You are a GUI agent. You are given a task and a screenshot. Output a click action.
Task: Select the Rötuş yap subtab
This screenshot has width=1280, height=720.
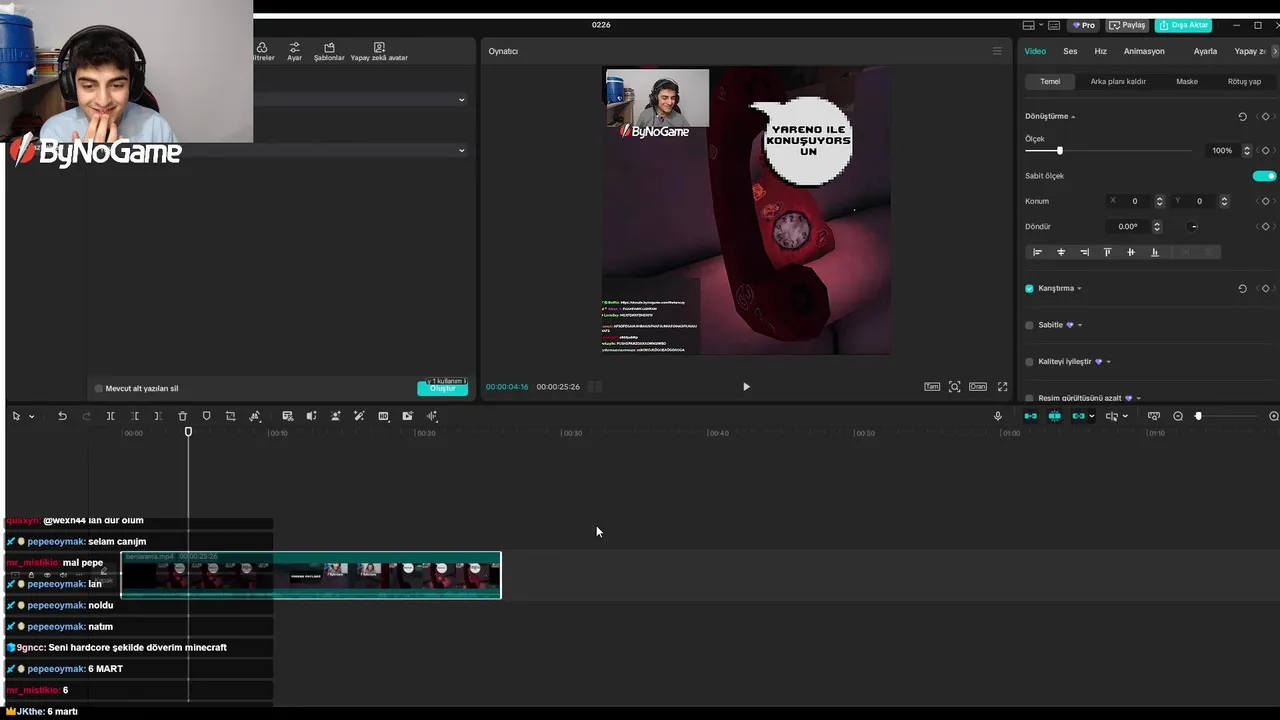(1244, 81)
